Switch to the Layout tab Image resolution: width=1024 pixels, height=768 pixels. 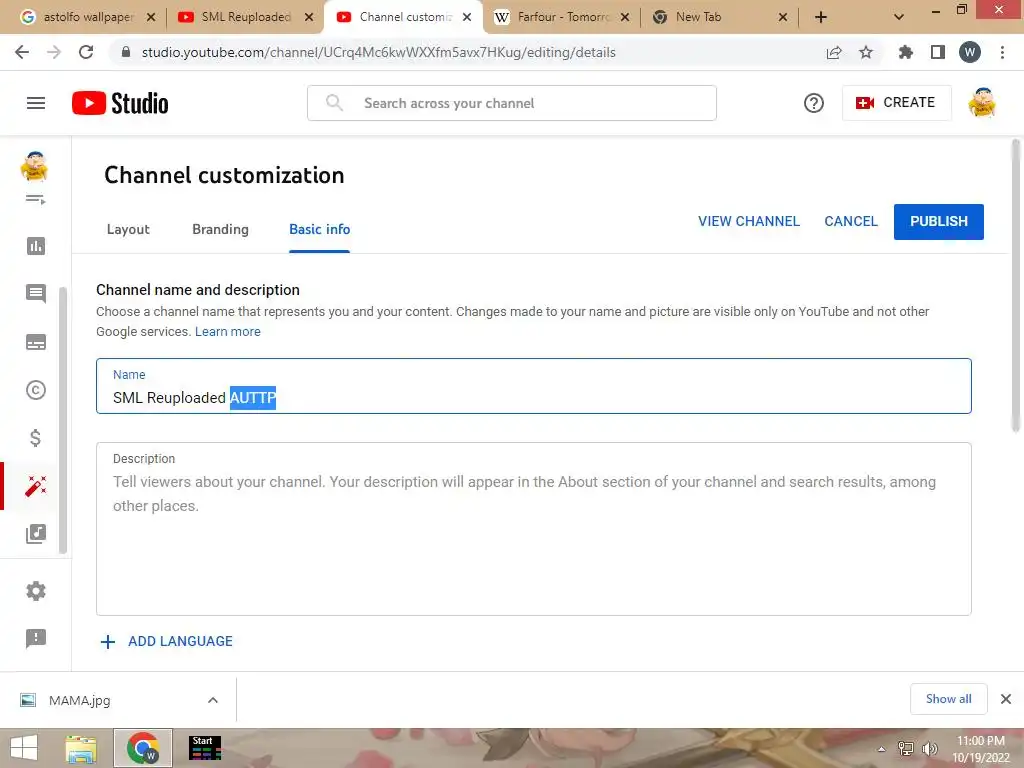128,229
